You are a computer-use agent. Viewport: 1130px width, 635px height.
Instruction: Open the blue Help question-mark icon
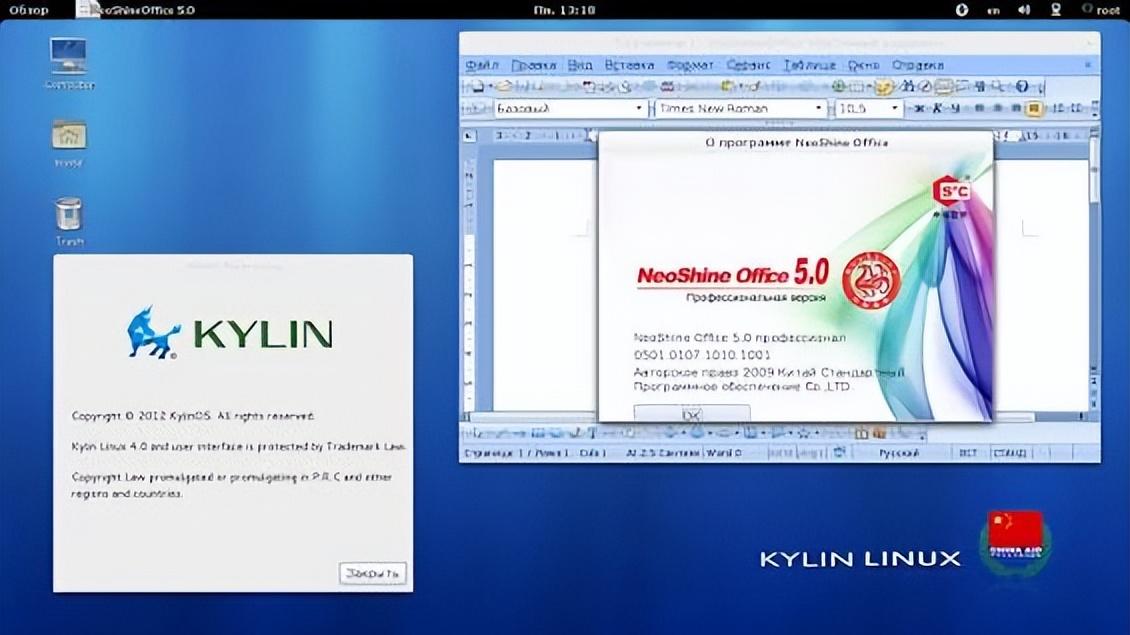tap(1022, 87)
